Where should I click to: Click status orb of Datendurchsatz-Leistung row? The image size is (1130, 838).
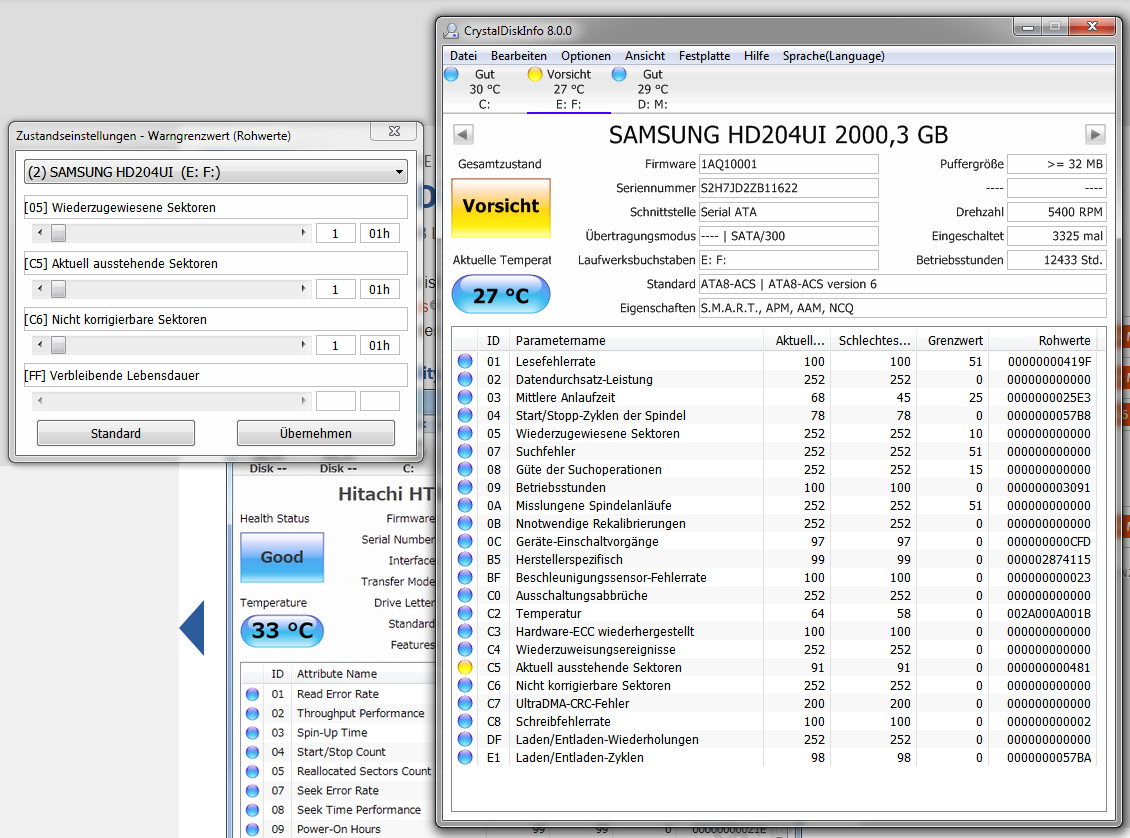pyautogui.click(x=466, y=379)
